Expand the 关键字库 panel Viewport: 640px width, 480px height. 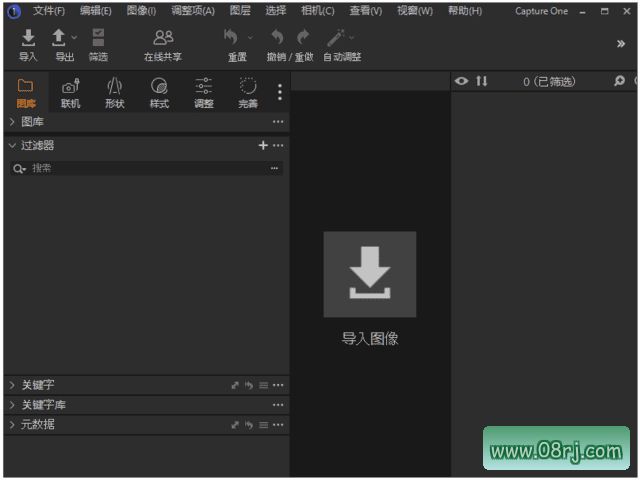click(12, 405)
